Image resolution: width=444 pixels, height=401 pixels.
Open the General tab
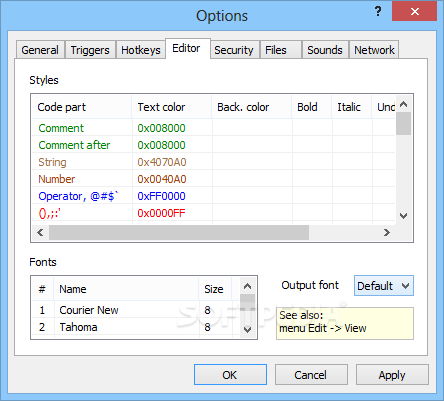pyautogui.click(x=40, y=50)
